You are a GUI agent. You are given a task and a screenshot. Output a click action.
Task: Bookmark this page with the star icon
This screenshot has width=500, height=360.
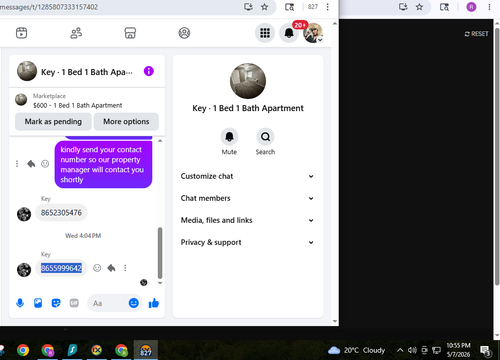point(264,7)
